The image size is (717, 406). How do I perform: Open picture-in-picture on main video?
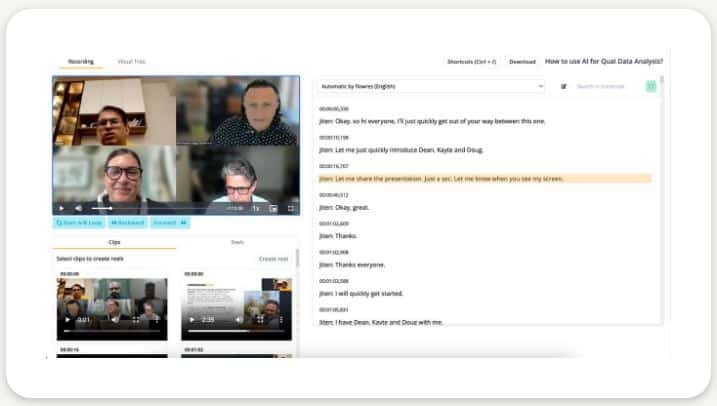pos(273,208)
